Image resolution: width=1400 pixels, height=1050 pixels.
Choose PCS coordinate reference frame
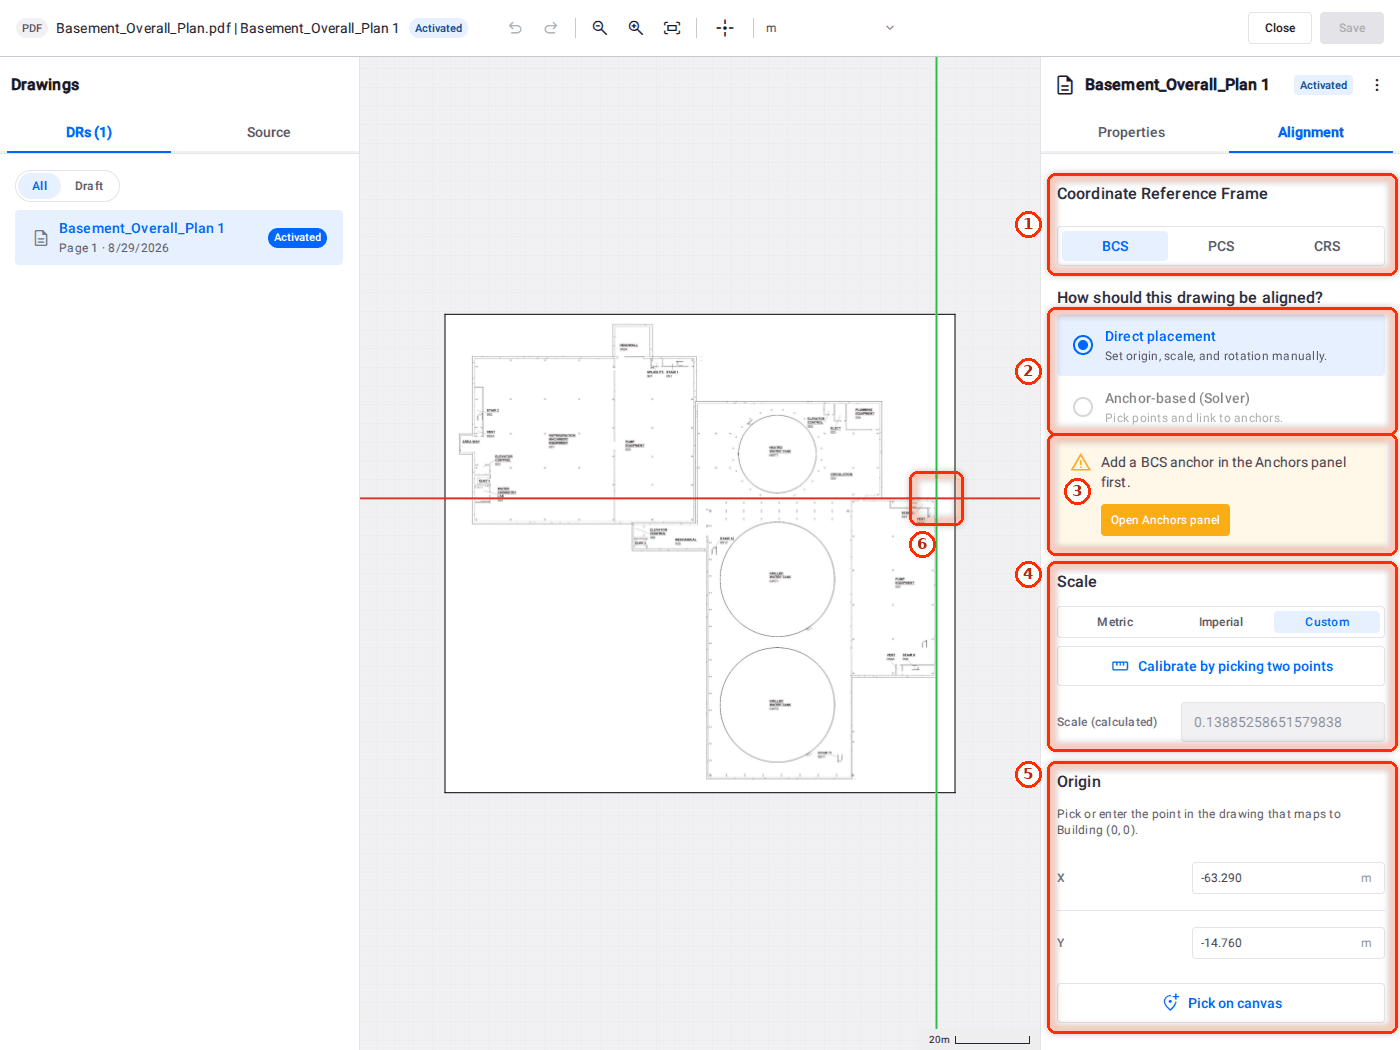(1221, 246)
